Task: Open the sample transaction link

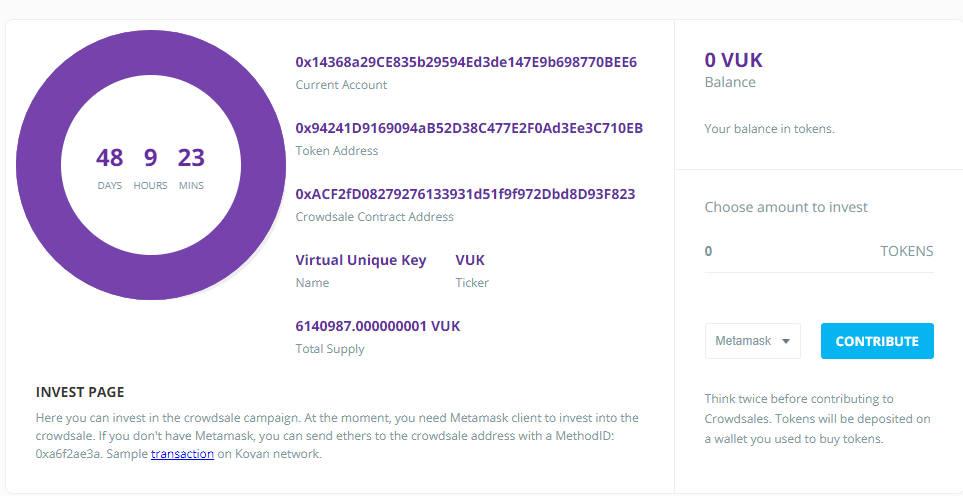Action: point(182,455)
